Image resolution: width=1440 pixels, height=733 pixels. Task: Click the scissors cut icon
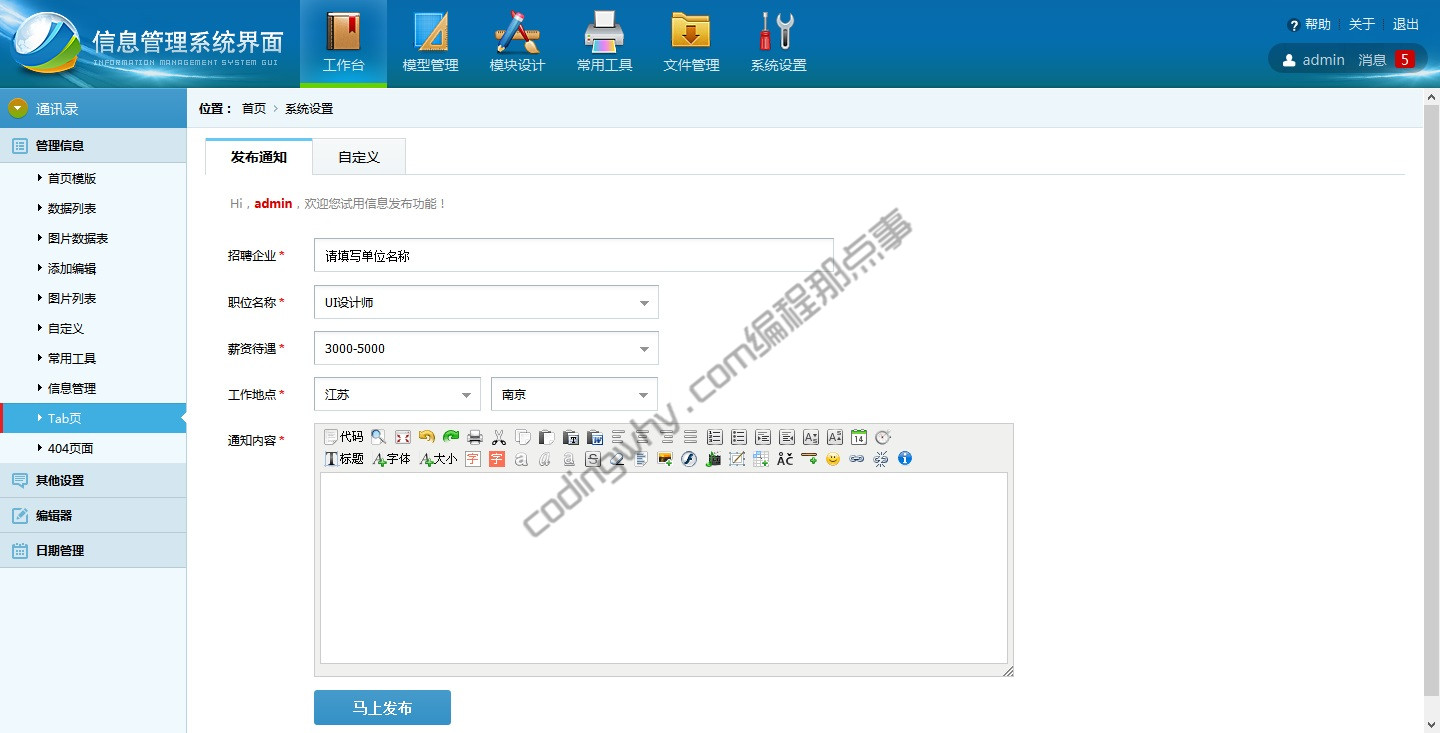(x=499, y=437)
